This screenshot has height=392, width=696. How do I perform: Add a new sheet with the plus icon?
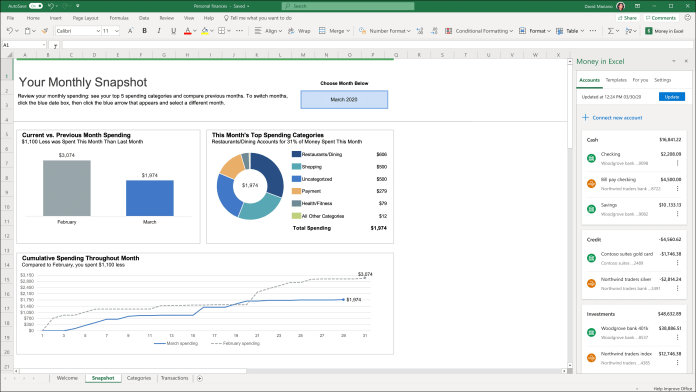(200, 378)
